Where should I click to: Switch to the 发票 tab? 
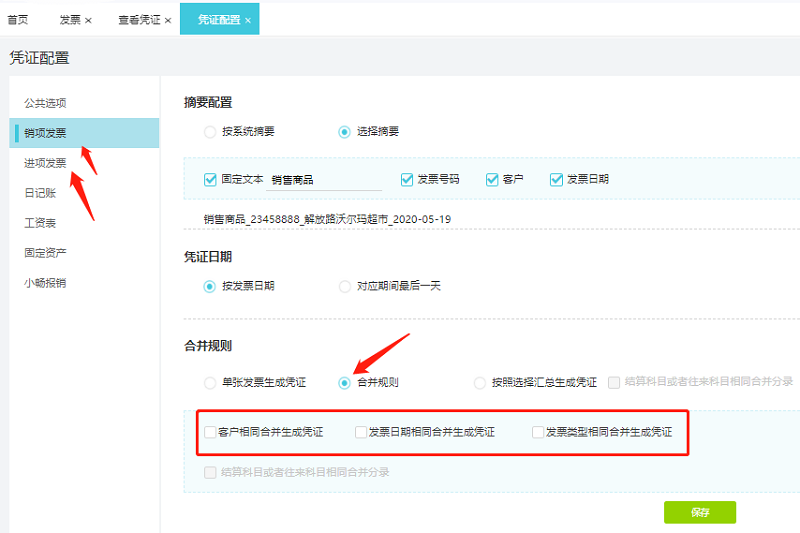click(x=70, y=20)
